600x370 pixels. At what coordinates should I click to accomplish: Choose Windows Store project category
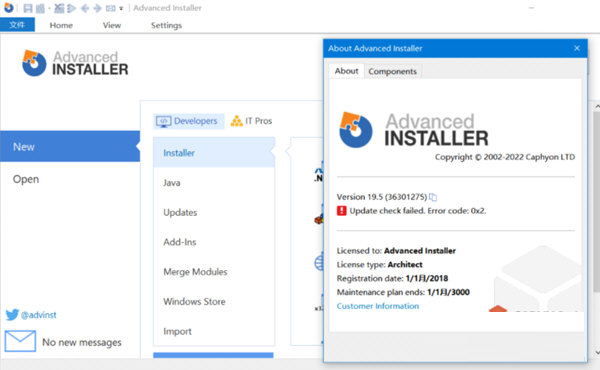[214, 302]
